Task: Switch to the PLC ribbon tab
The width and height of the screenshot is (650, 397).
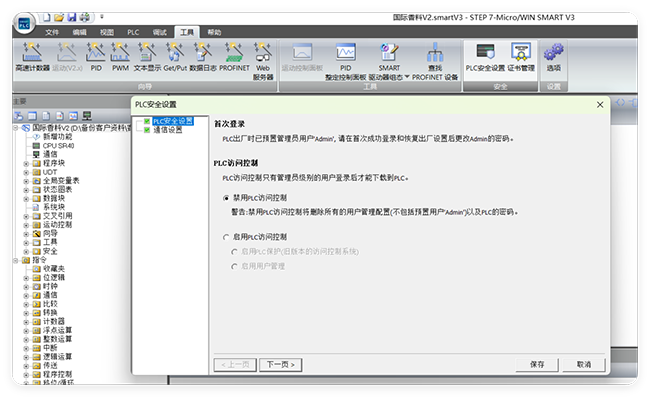Action: (x=133, y=32)
